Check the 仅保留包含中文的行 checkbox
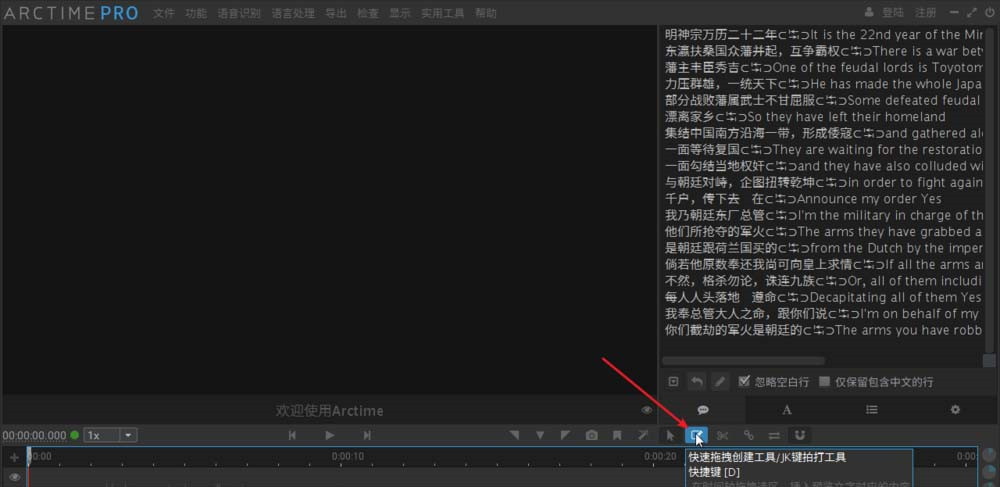 coord(825,381)
